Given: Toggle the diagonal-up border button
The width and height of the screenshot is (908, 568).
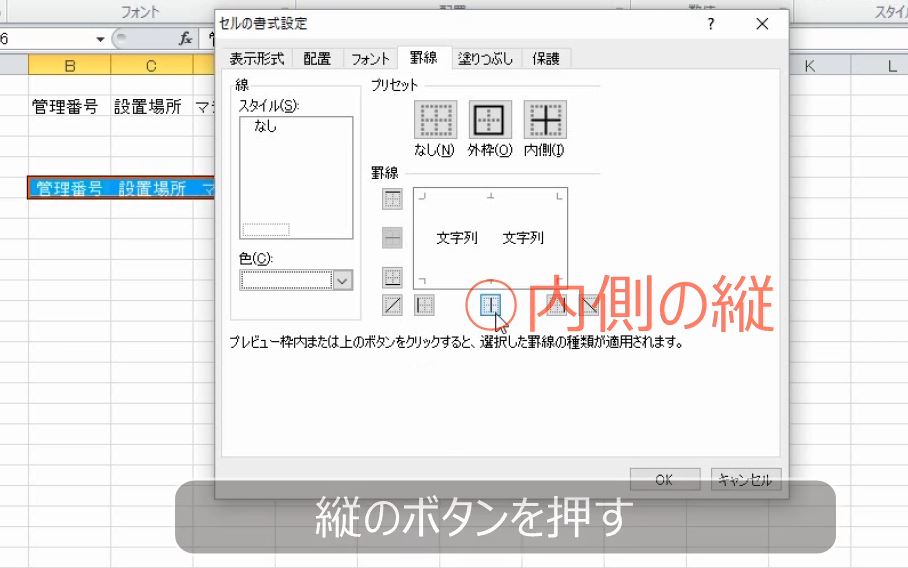Looking at the screenshot, I should (392, 305).
